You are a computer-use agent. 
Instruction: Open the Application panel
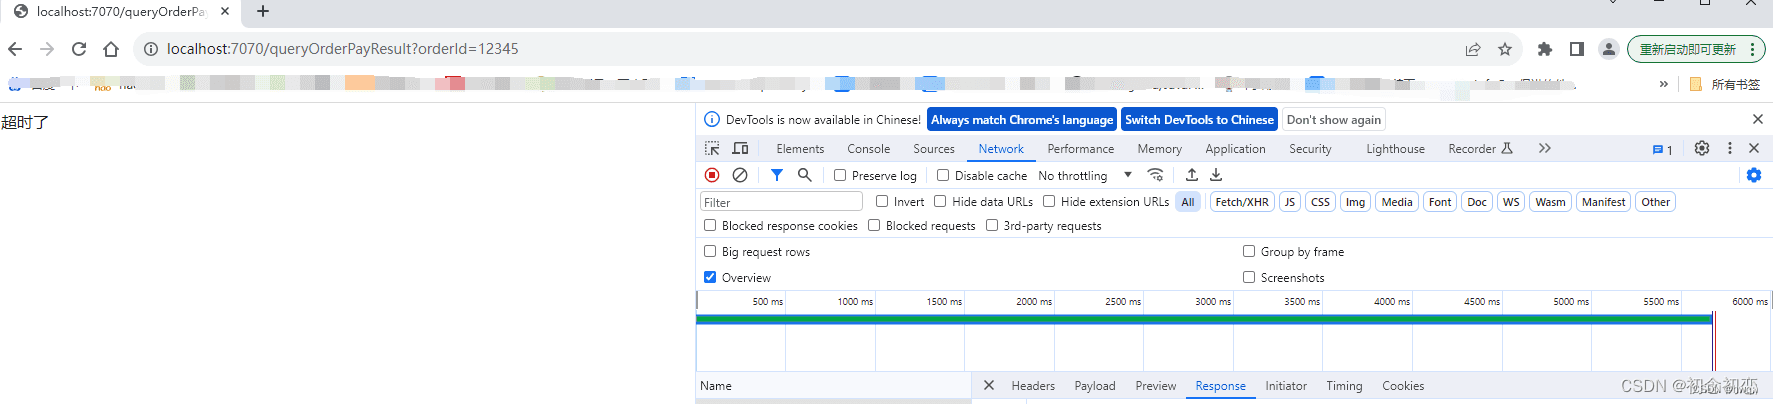tap(1235, 149)
